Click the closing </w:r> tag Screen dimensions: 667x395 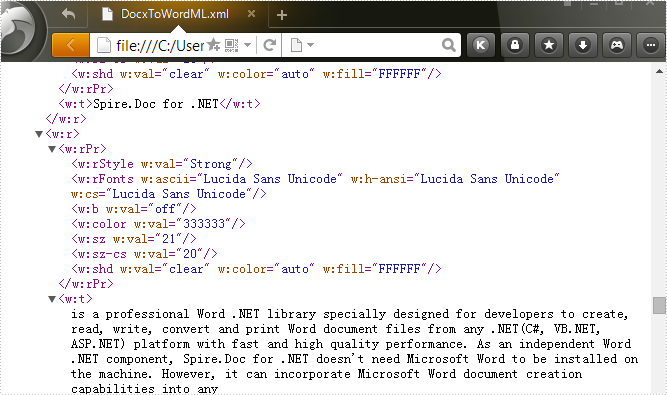[66, 119]
